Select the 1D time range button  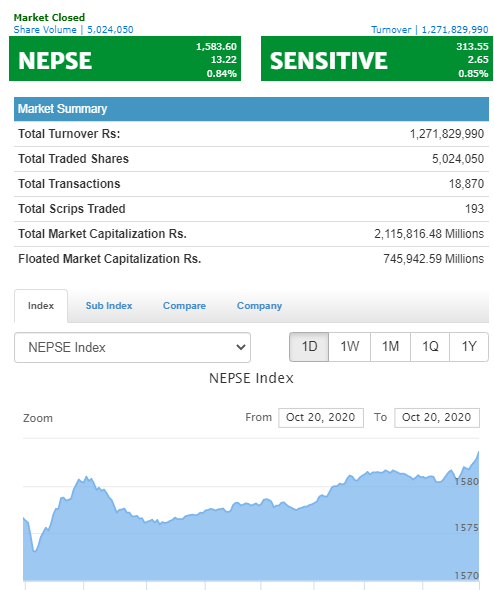(x=309, y=347)
